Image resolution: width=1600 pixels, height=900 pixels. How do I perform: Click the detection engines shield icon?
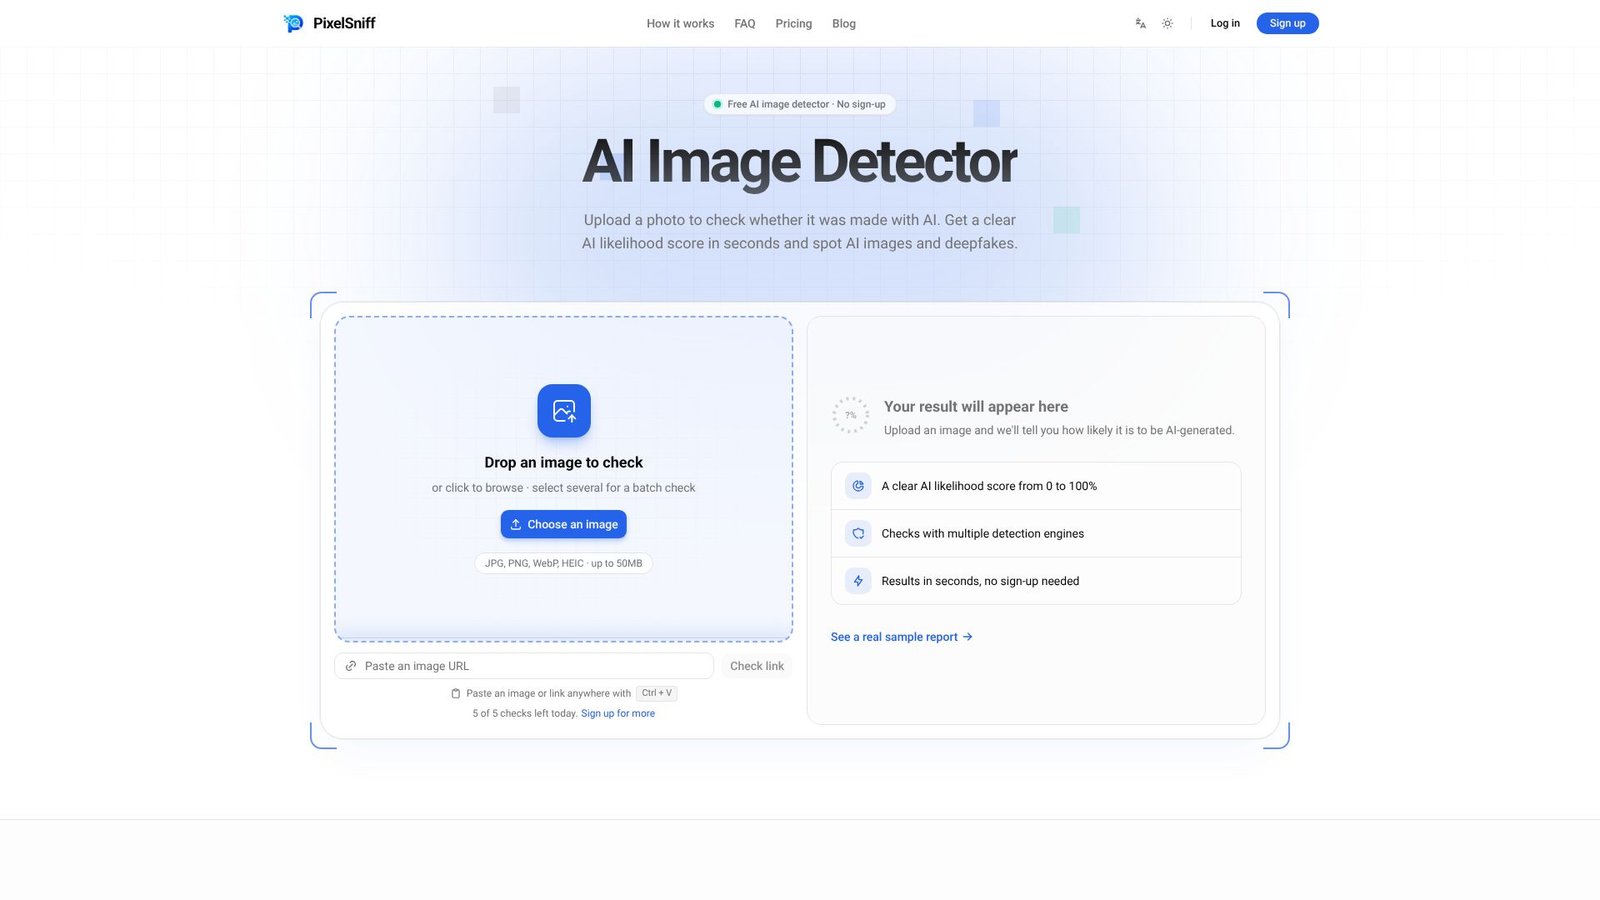tap(858, 534)
